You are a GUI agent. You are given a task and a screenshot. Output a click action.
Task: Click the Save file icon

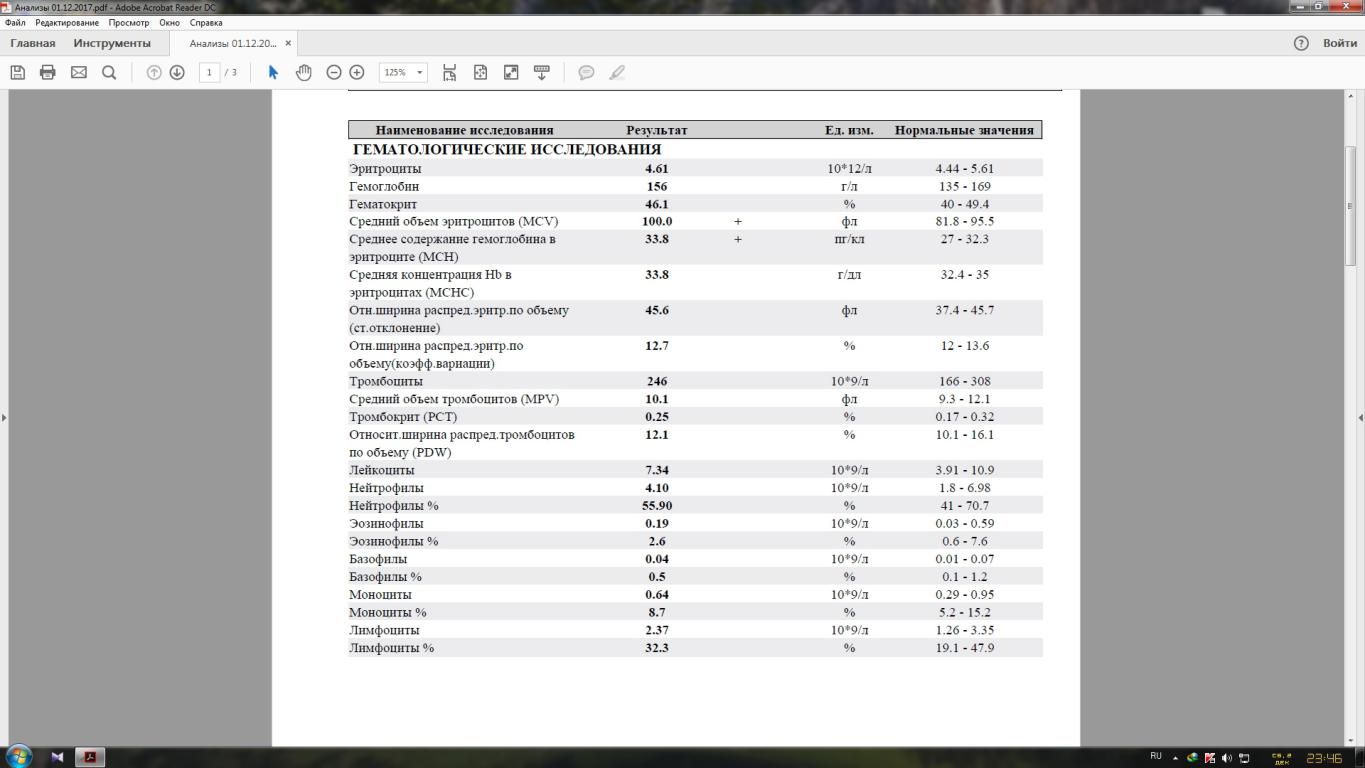pyautogui.click(x=17, y=72)
